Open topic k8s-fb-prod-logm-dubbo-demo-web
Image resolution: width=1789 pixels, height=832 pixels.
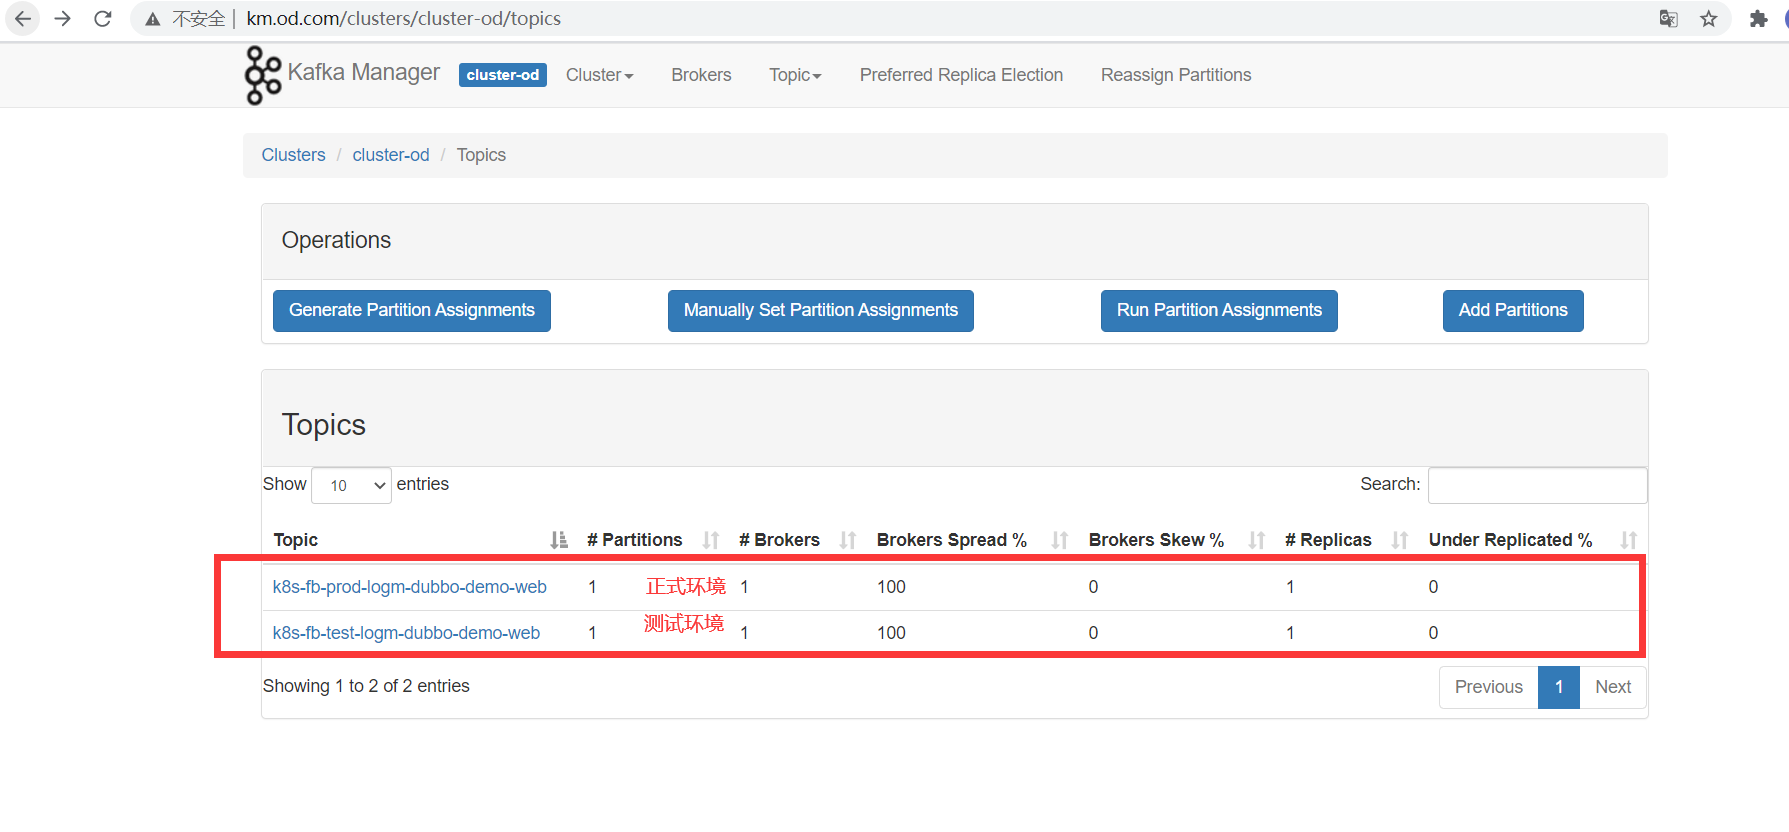pos(410,587)
